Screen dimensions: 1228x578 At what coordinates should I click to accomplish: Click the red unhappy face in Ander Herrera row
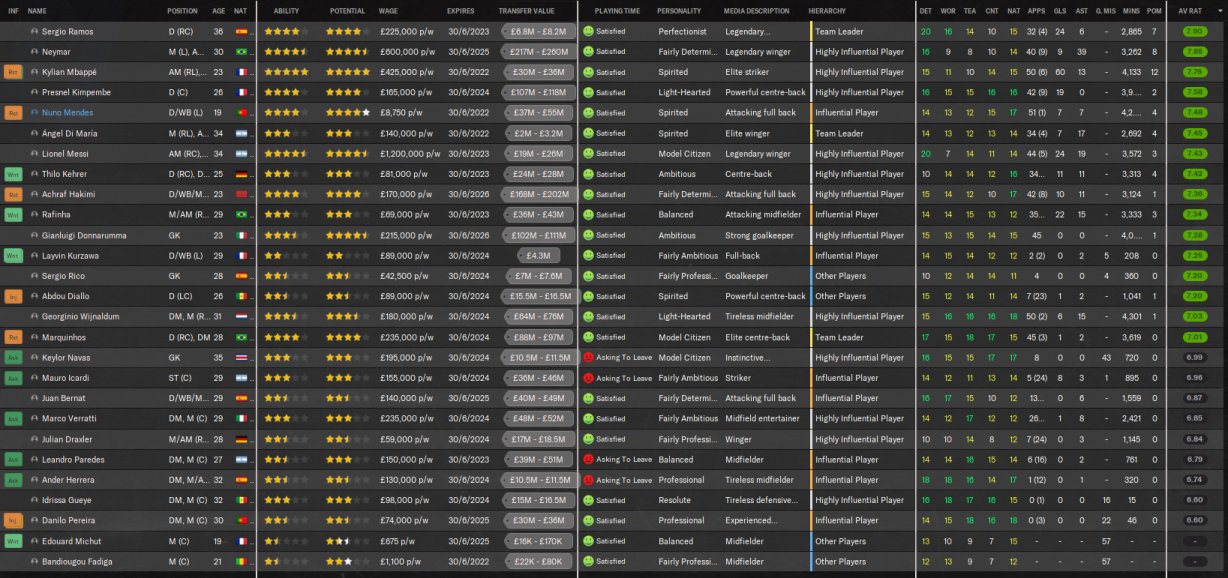point(588,480)
